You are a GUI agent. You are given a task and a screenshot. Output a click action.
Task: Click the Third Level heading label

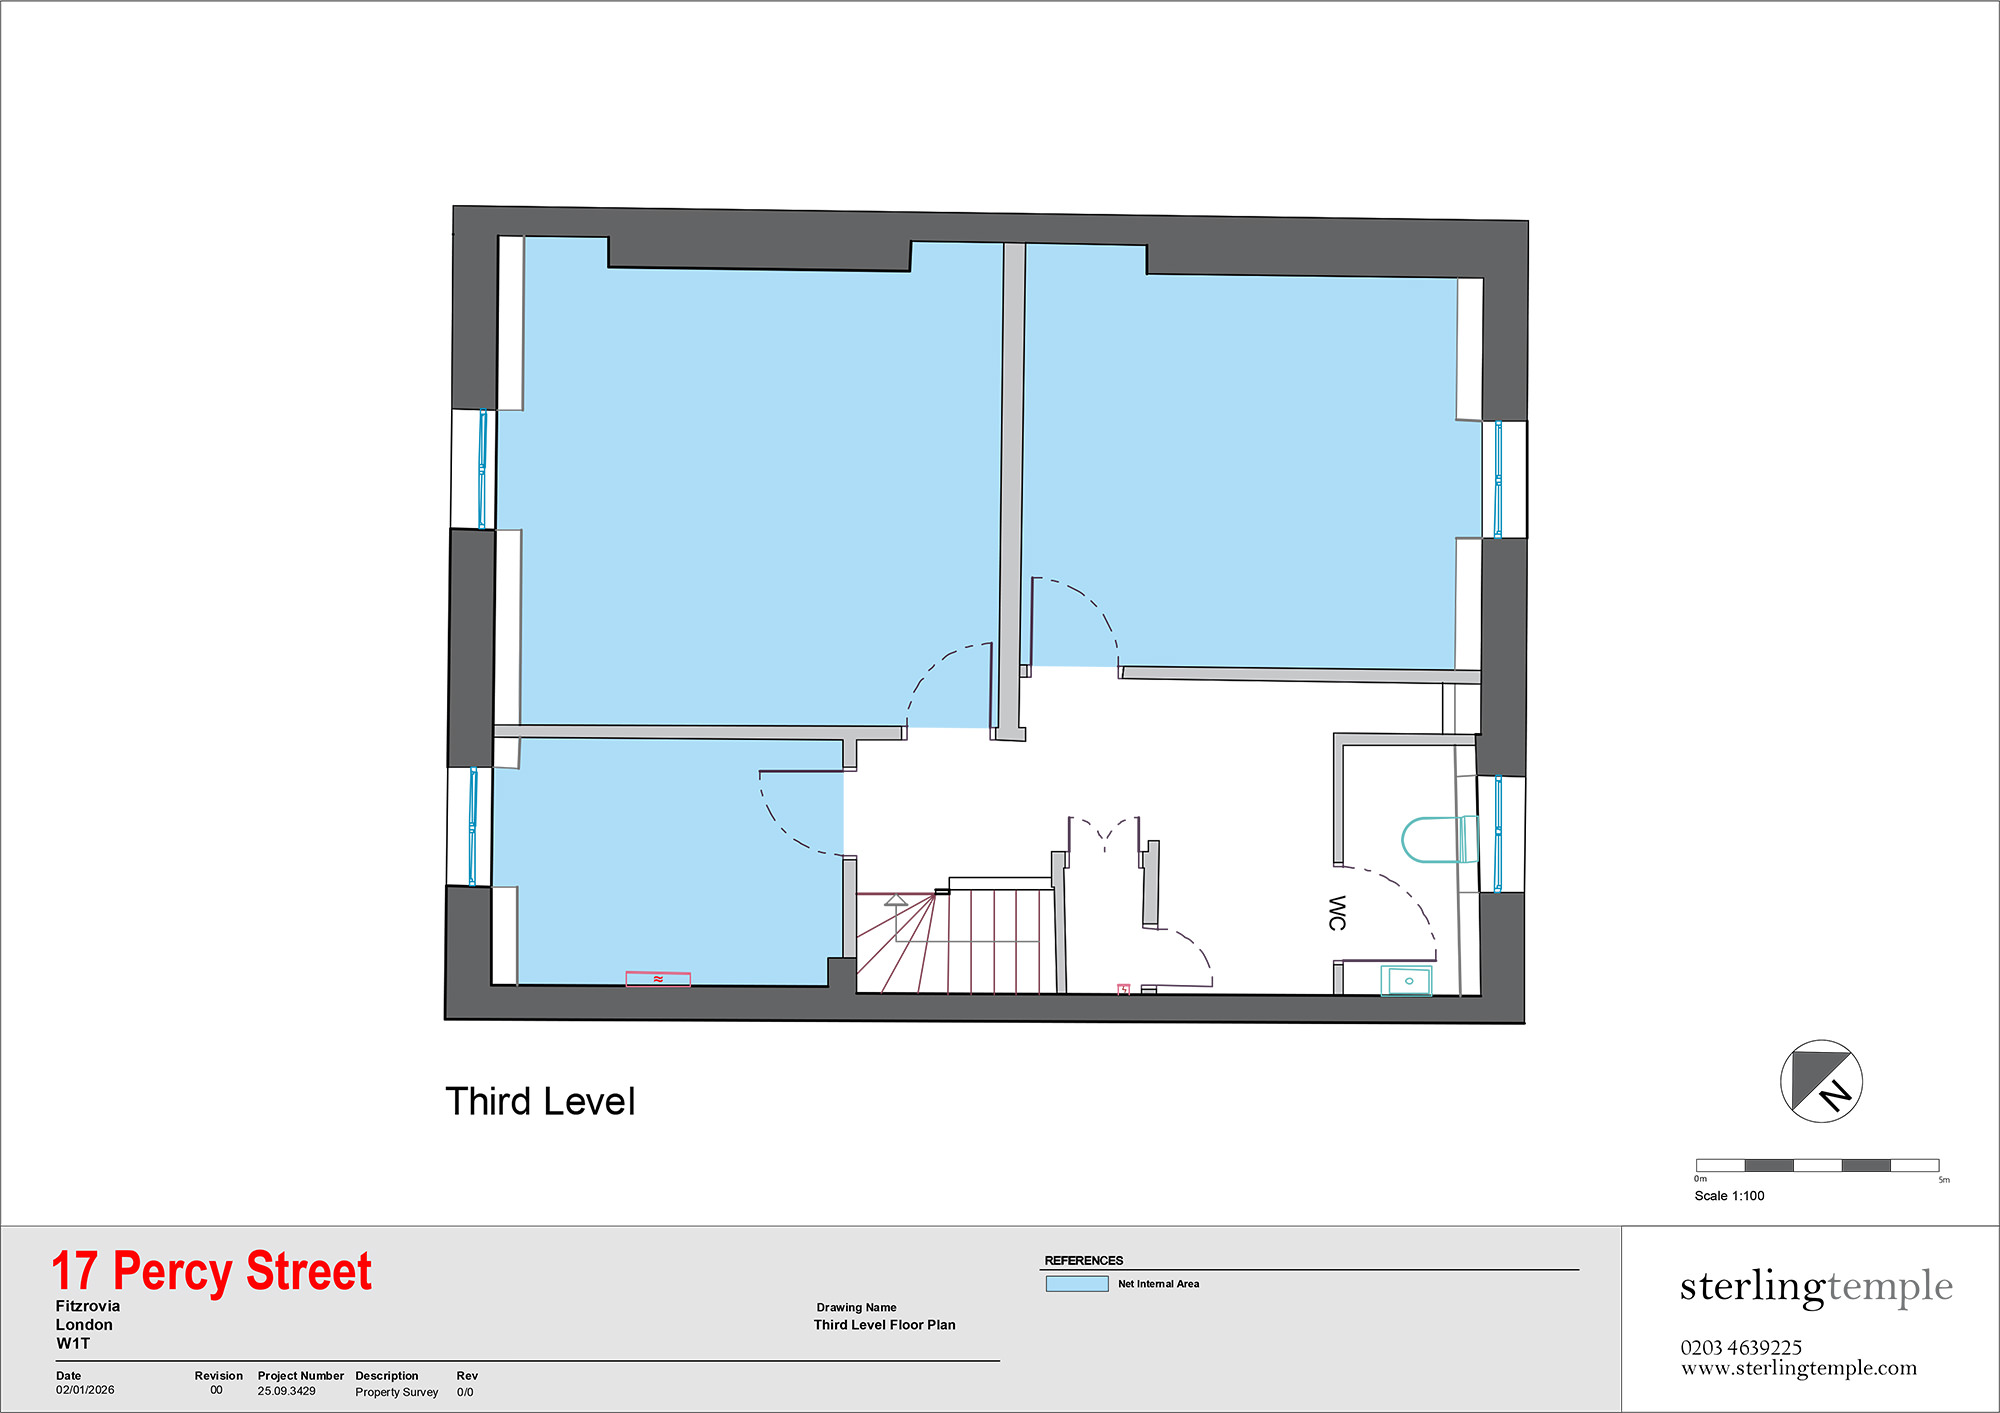(x=540, y=1102)
